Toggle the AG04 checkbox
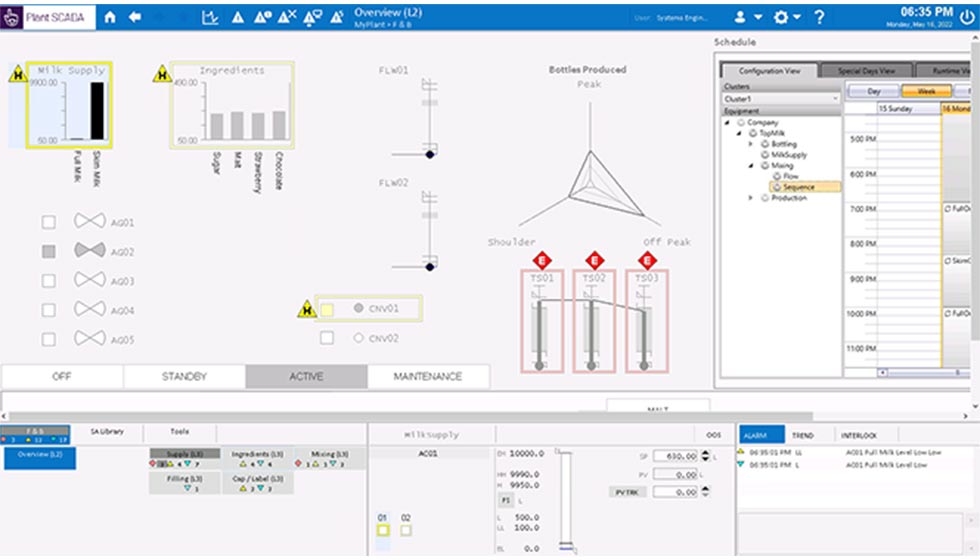This screenshot has height=560, width=980. point(49,310)
